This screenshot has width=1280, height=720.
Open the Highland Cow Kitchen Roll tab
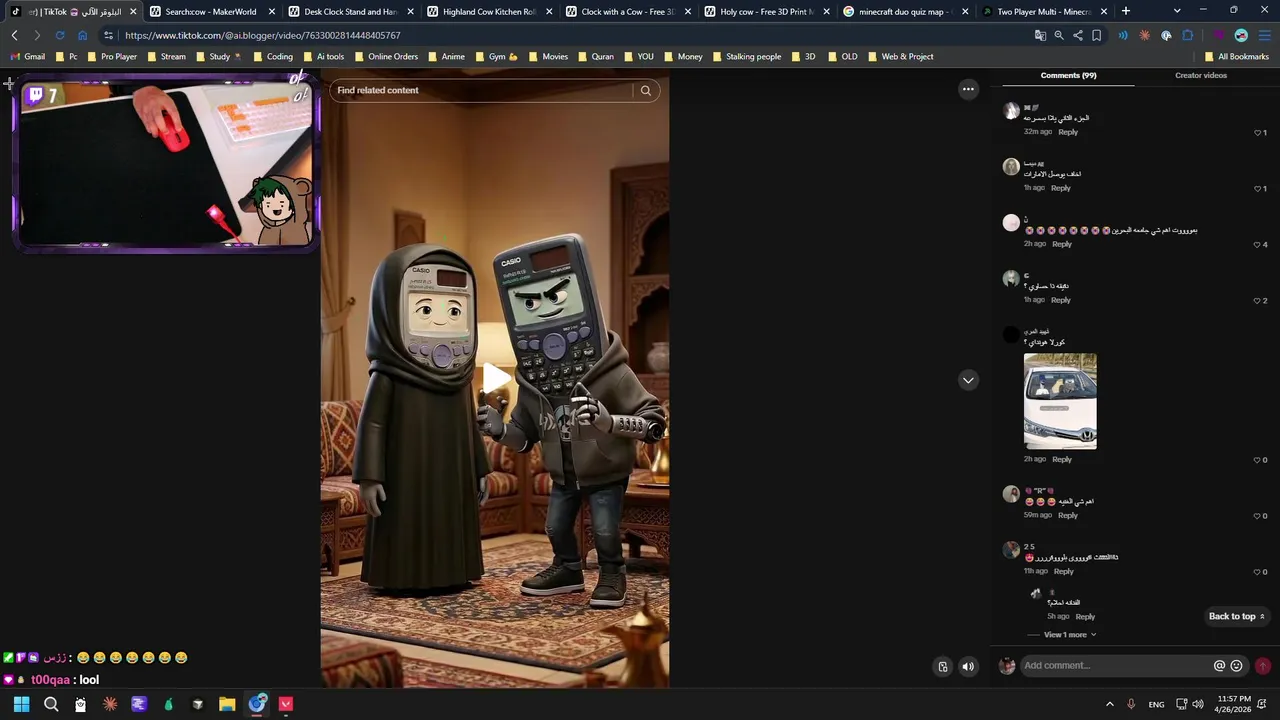[488, 12]
